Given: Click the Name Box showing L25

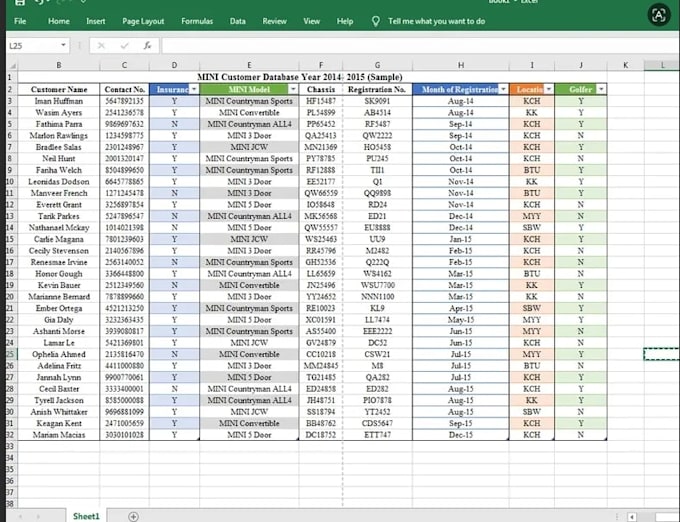Looking at the screenshot, I should point(33,46).
